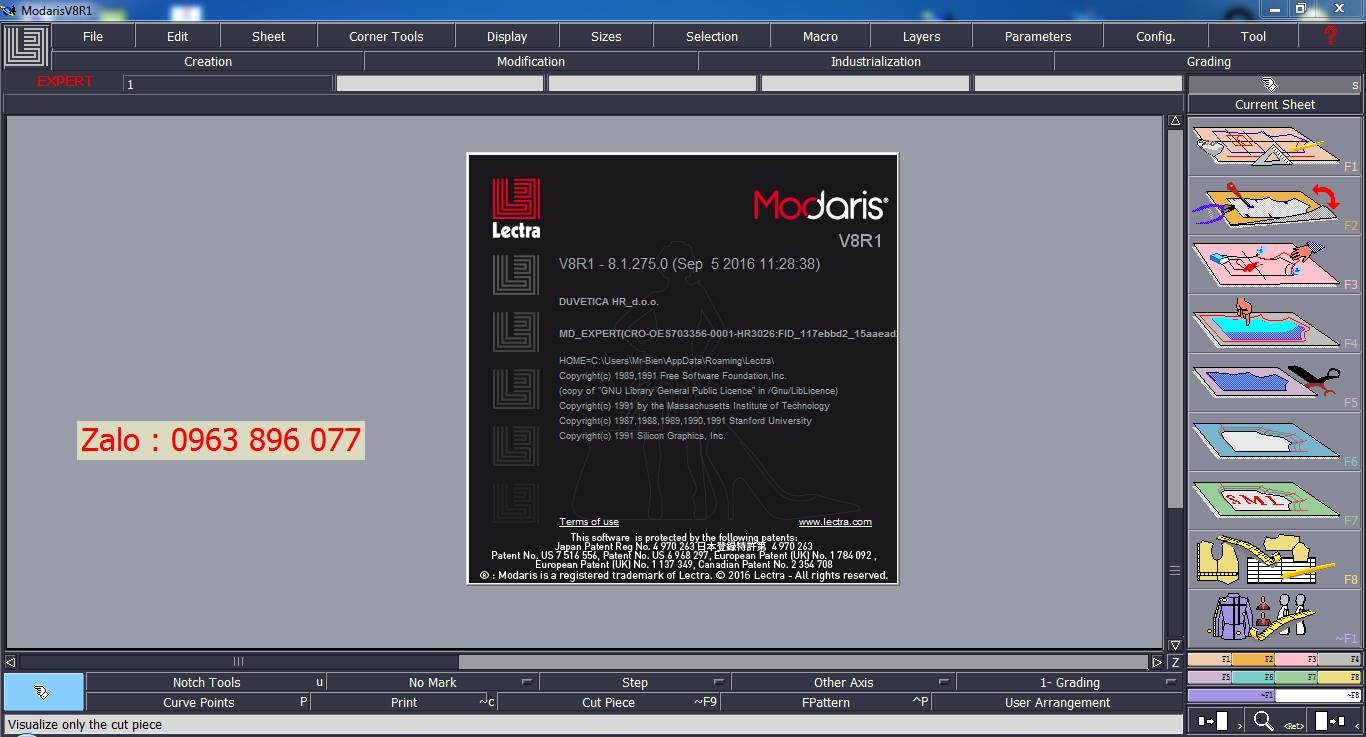Click the horizontal scrollbar thumb
Screen dimensions: 1366x737
(239, 662)
